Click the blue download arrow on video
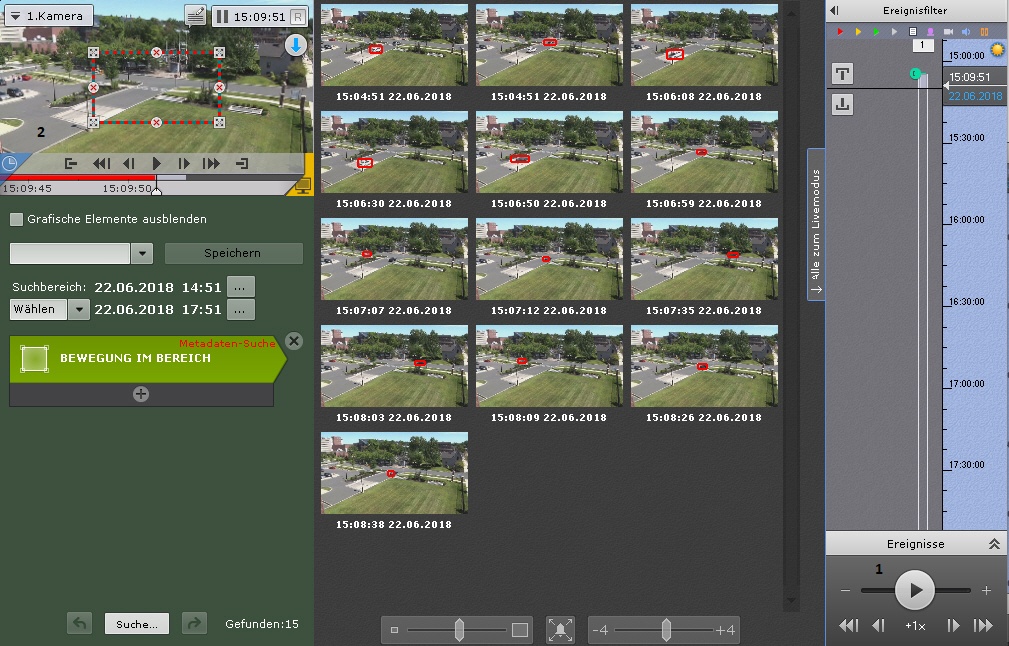This screenshot has height=646, width=1009. click(295, 45)
